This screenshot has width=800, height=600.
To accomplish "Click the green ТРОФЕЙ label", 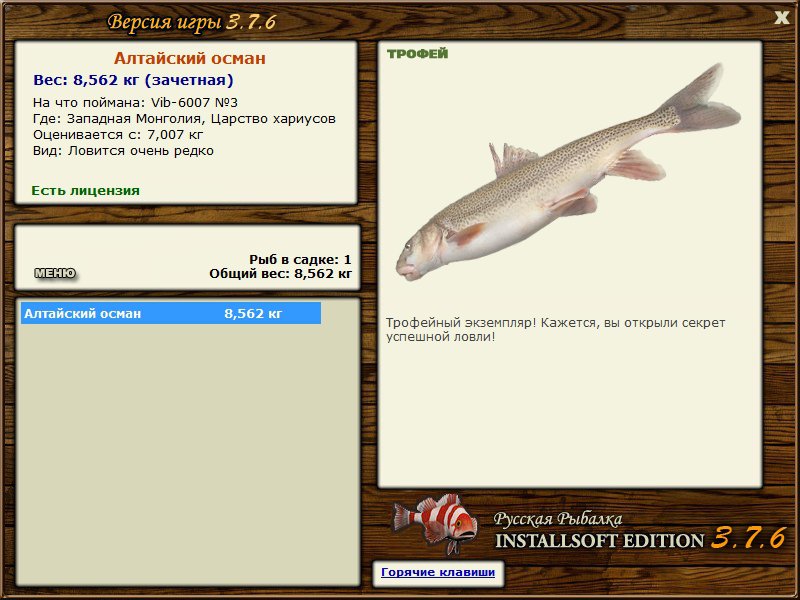I will coord(417,54).
